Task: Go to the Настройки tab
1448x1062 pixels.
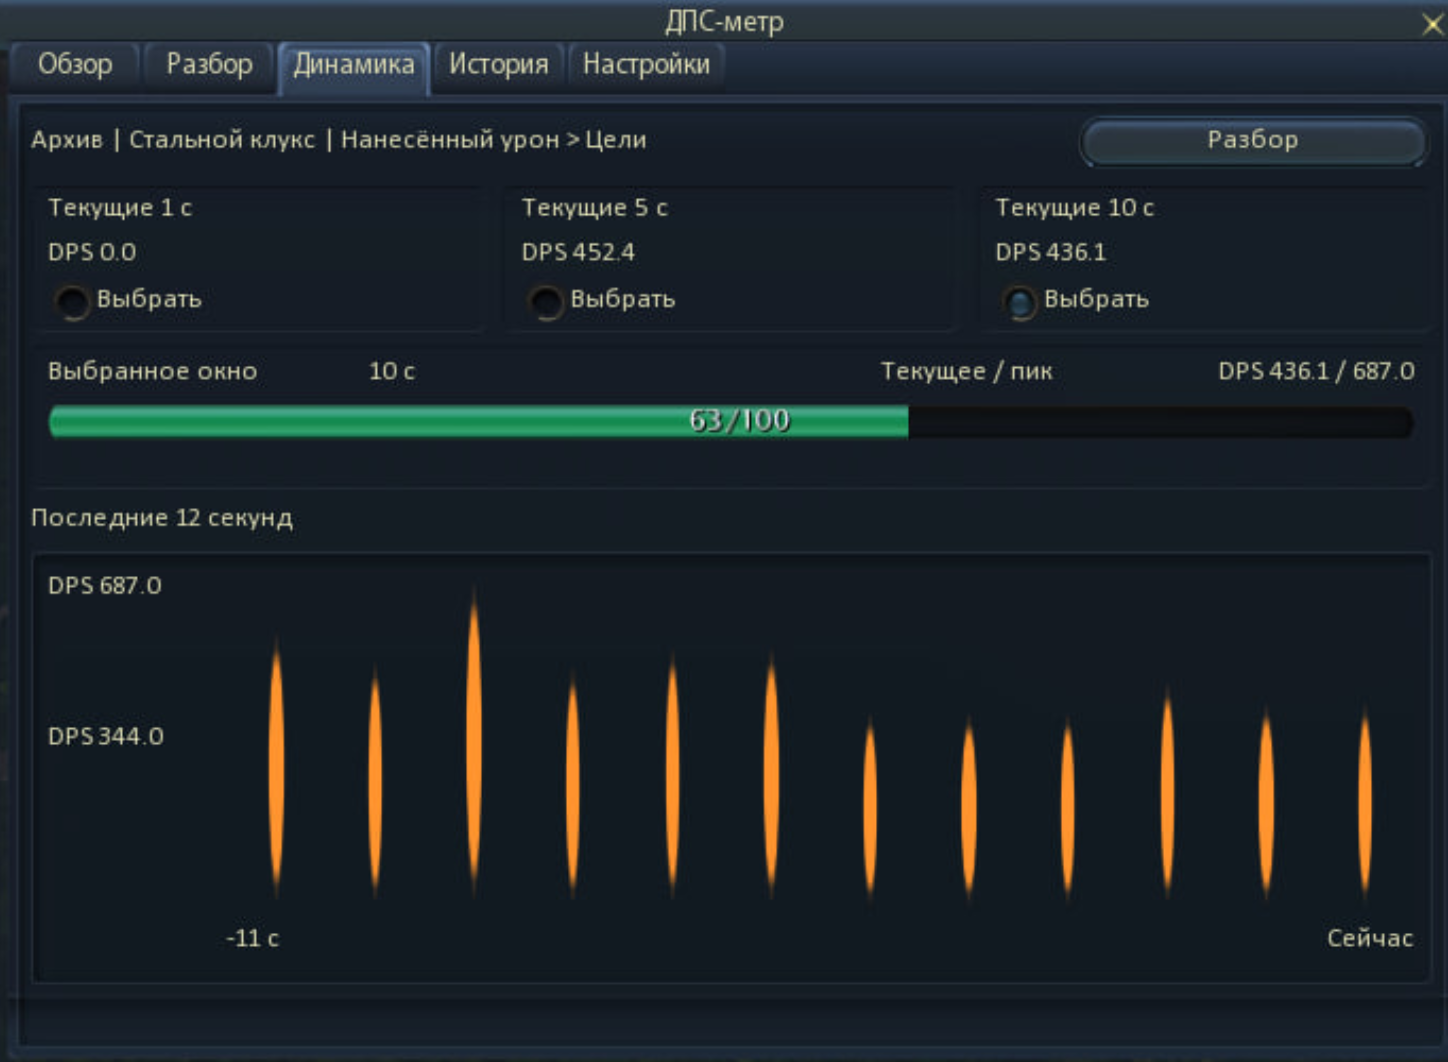Action: coord(646,65)
